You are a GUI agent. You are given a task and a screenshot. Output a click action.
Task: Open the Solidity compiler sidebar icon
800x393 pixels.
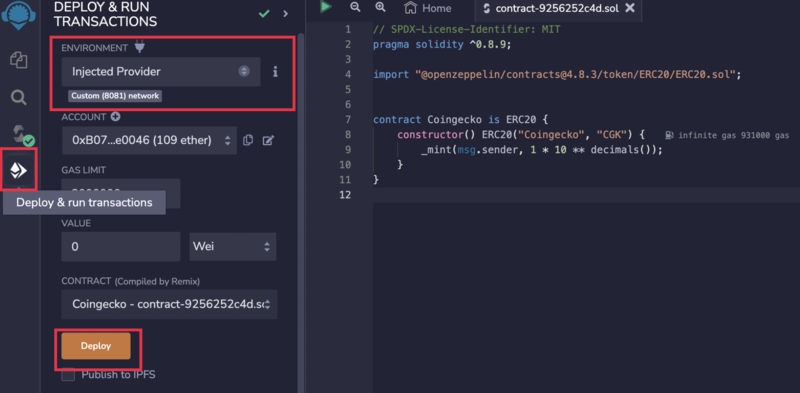pyautogui.click(x=22, y=136)
